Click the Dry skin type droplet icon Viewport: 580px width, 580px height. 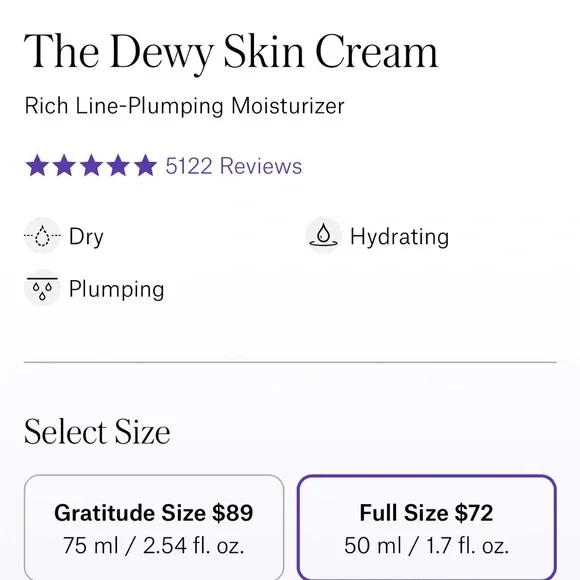[43, 236]
